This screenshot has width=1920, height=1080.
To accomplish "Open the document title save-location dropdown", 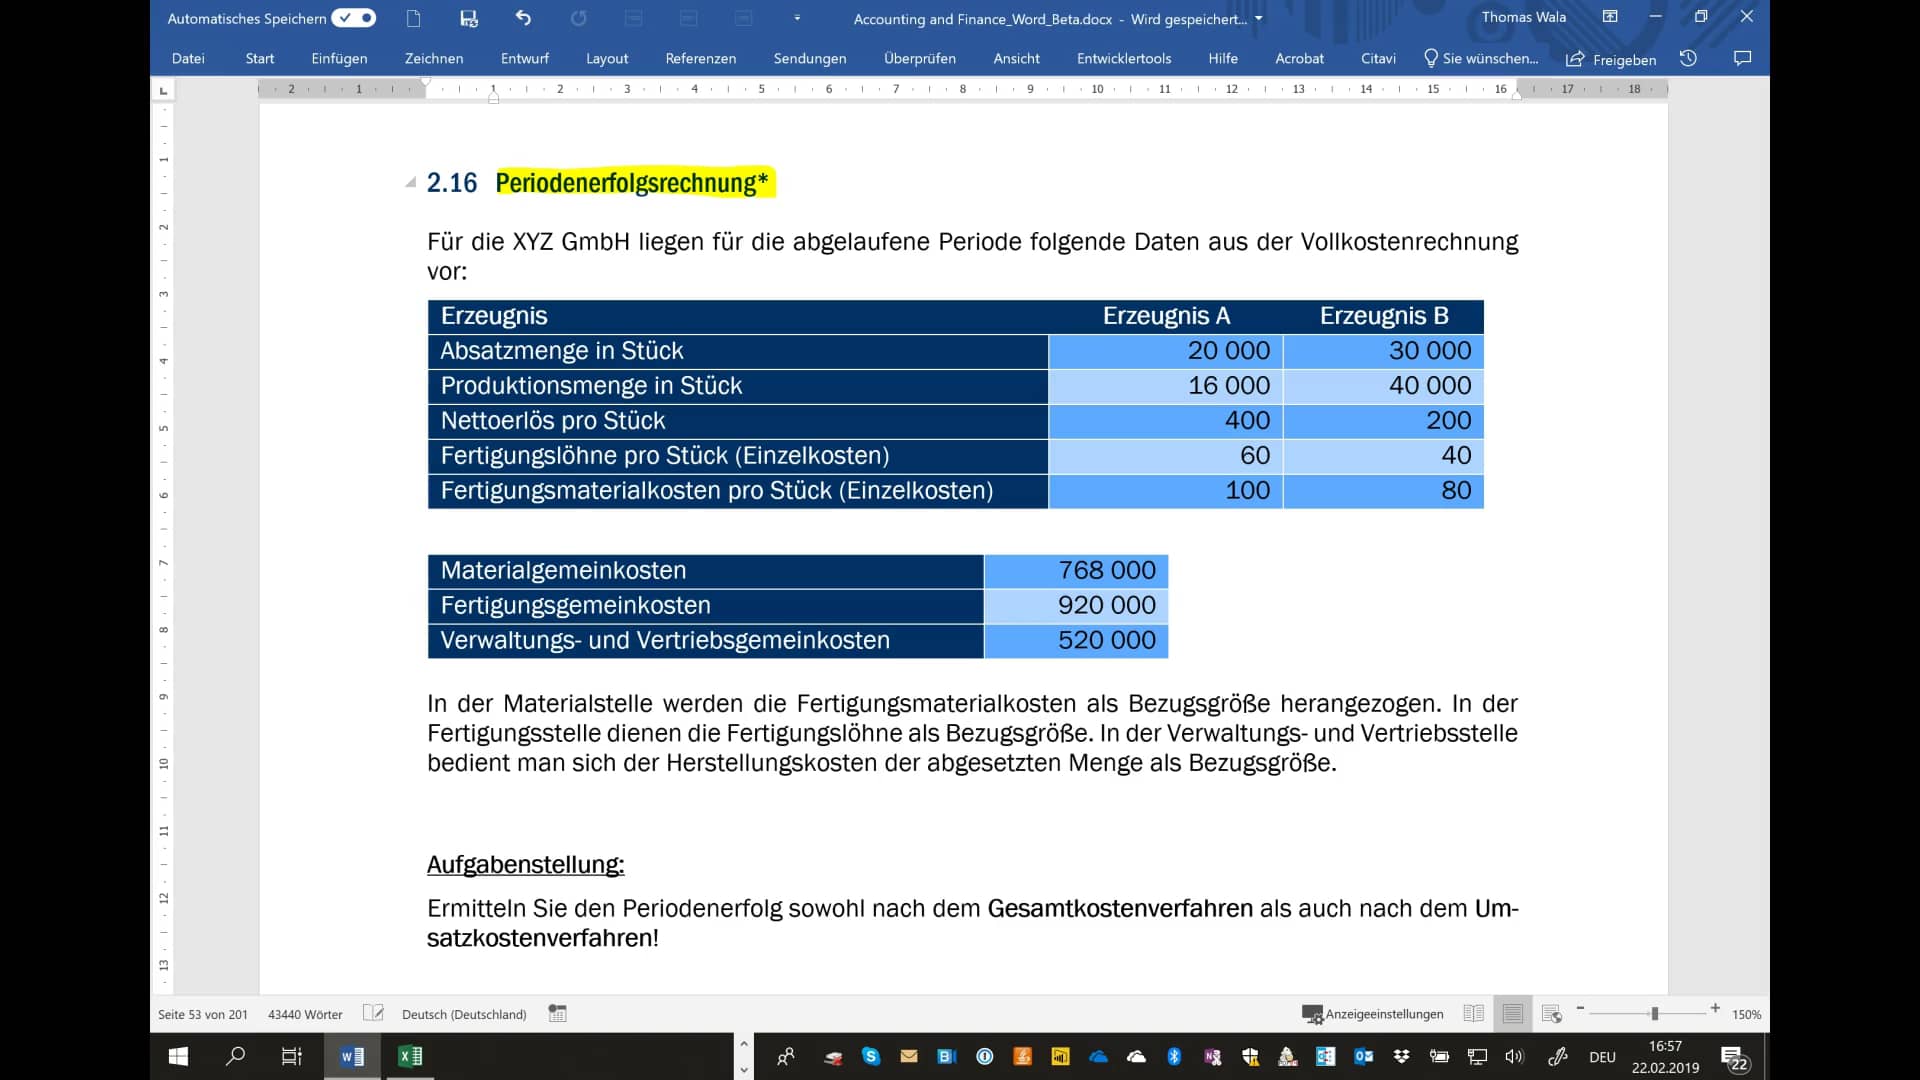I will (1258, 18).
